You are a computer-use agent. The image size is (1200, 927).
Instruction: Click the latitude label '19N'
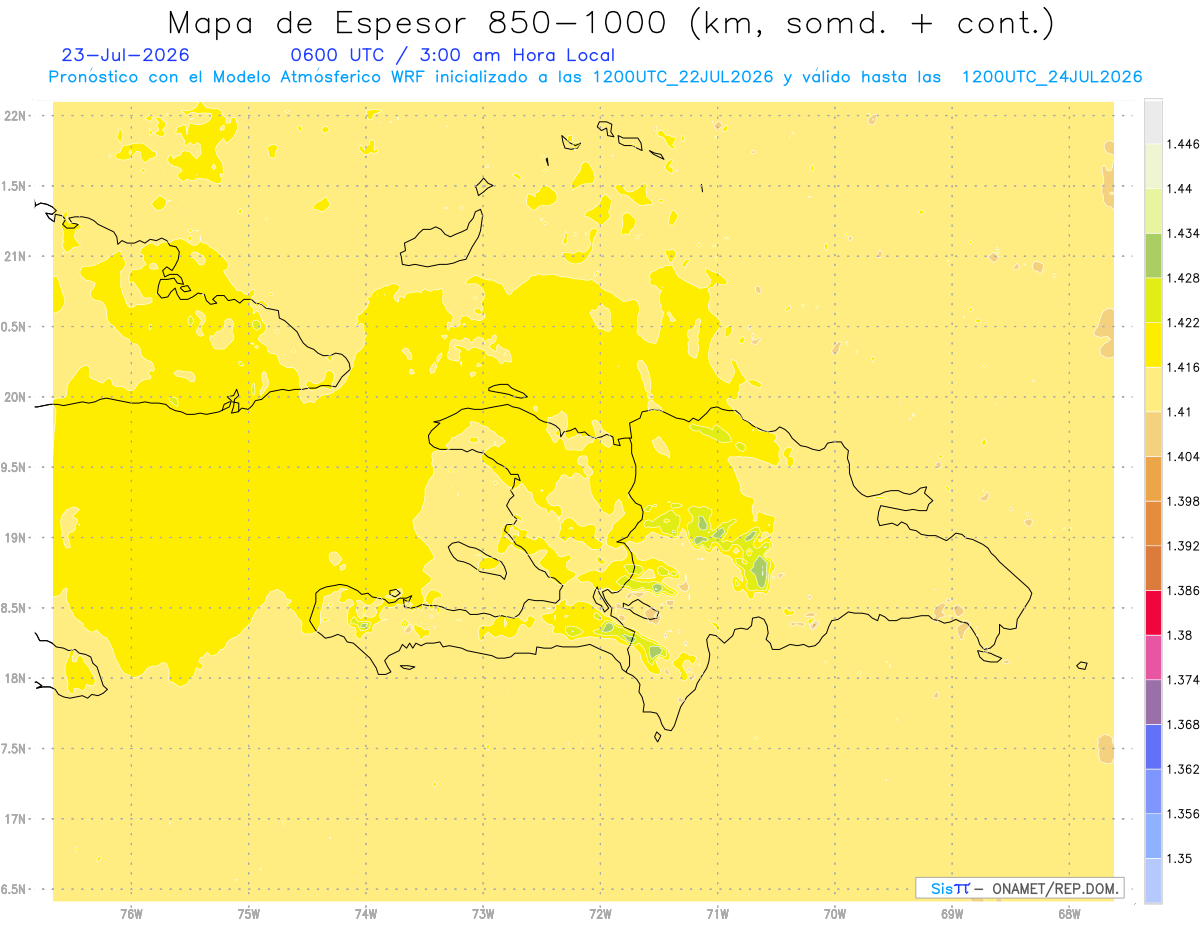16,538
